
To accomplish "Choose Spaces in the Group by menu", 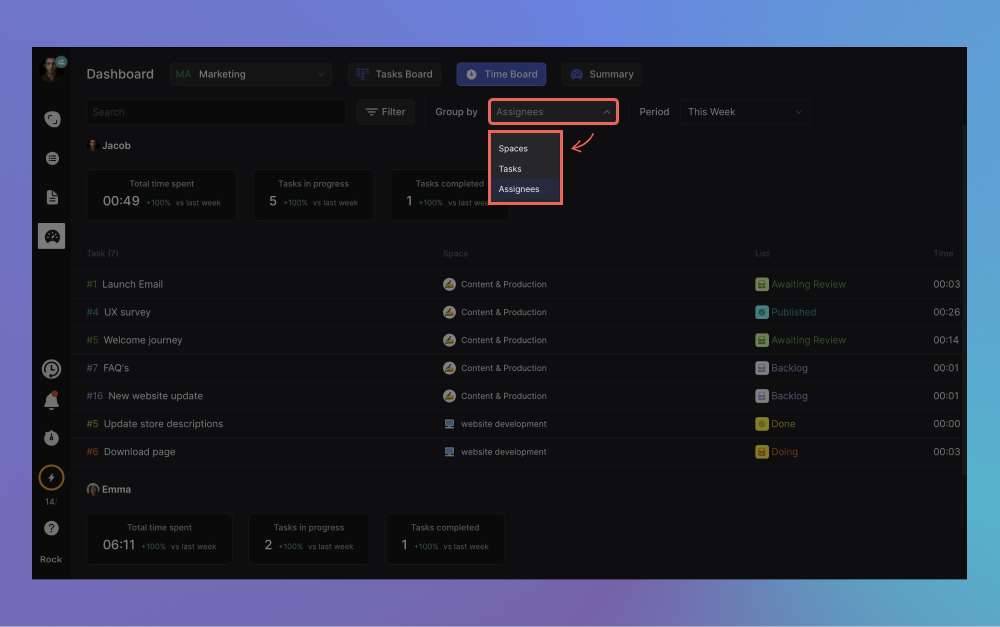I will click(x=513, y=149).
